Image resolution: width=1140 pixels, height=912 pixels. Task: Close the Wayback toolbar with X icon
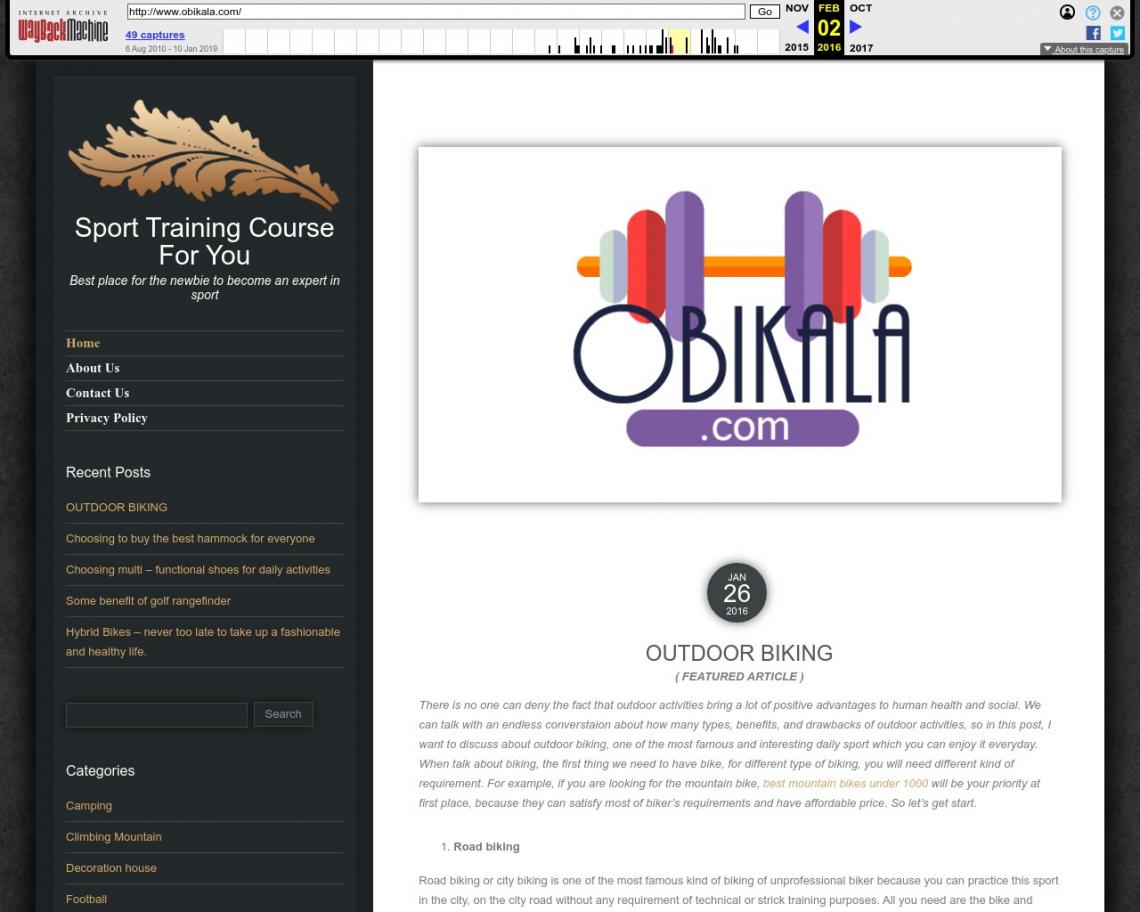click(1117, 12)
